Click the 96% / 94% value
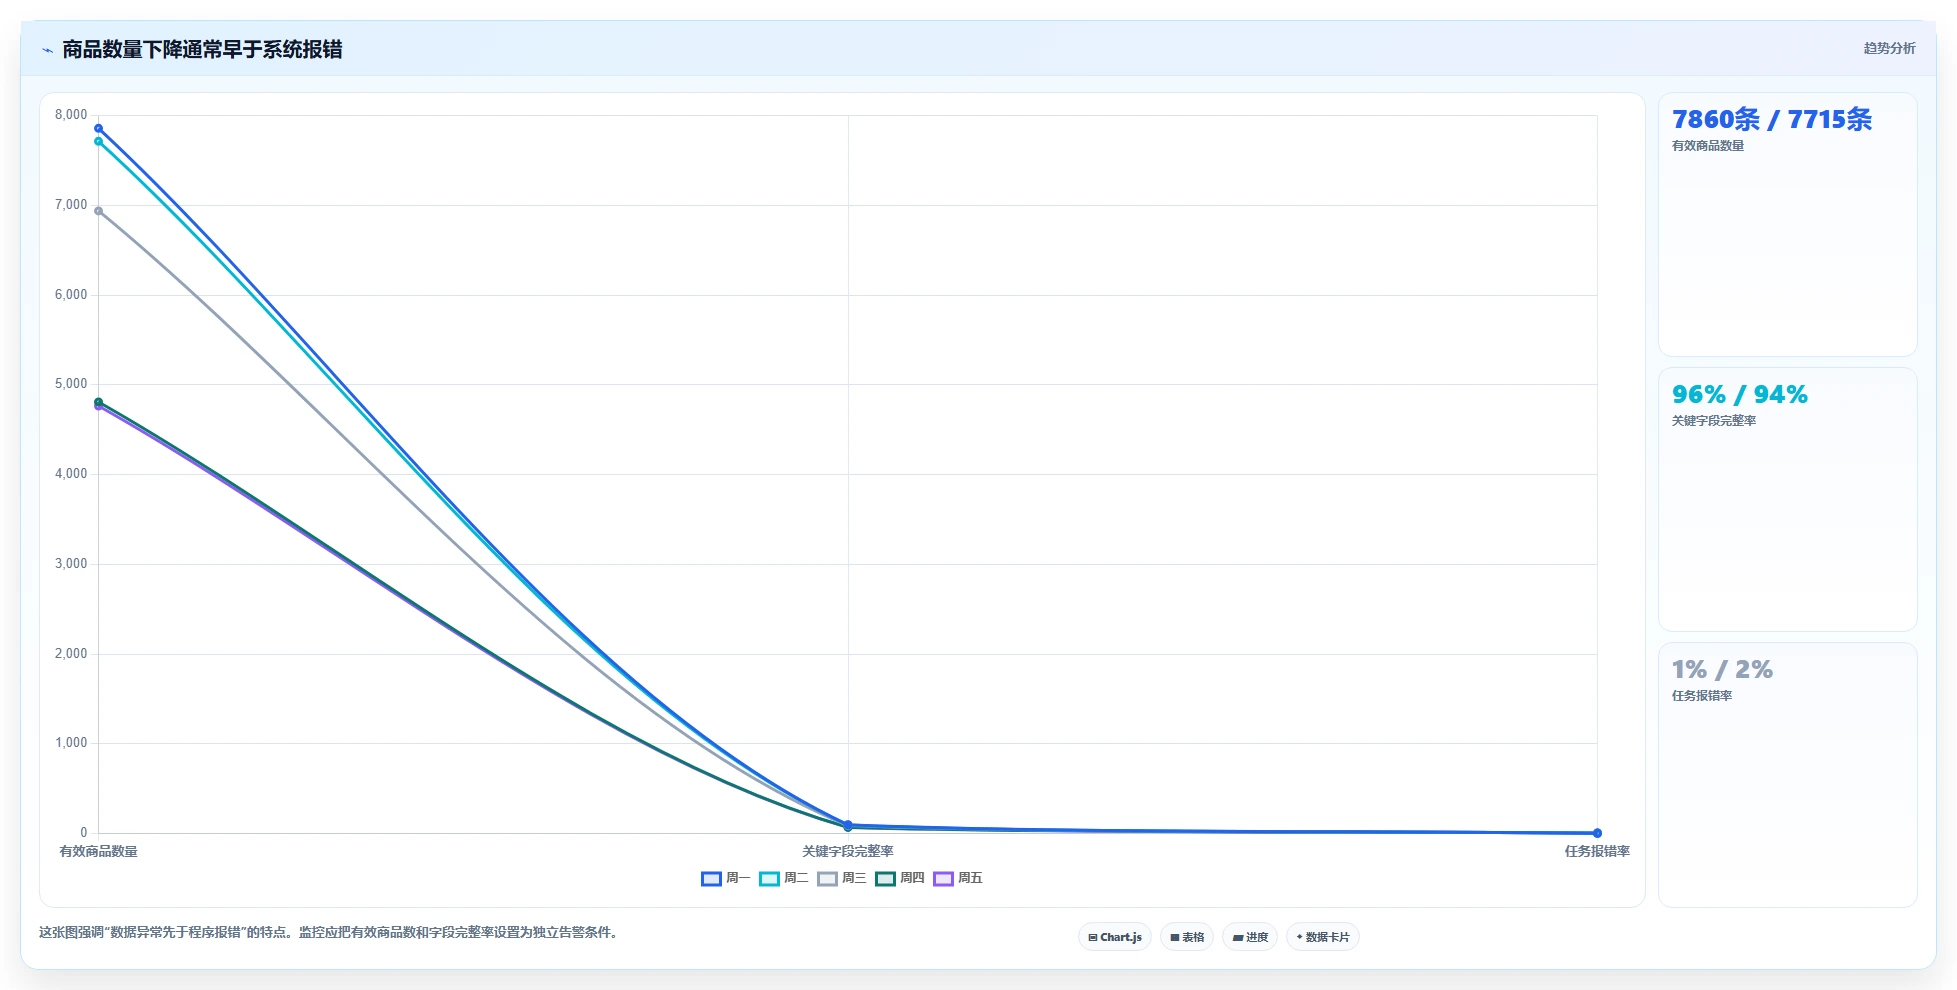Image resolution: width=1957 pixels, height=990 pixels. point(1740,394)
